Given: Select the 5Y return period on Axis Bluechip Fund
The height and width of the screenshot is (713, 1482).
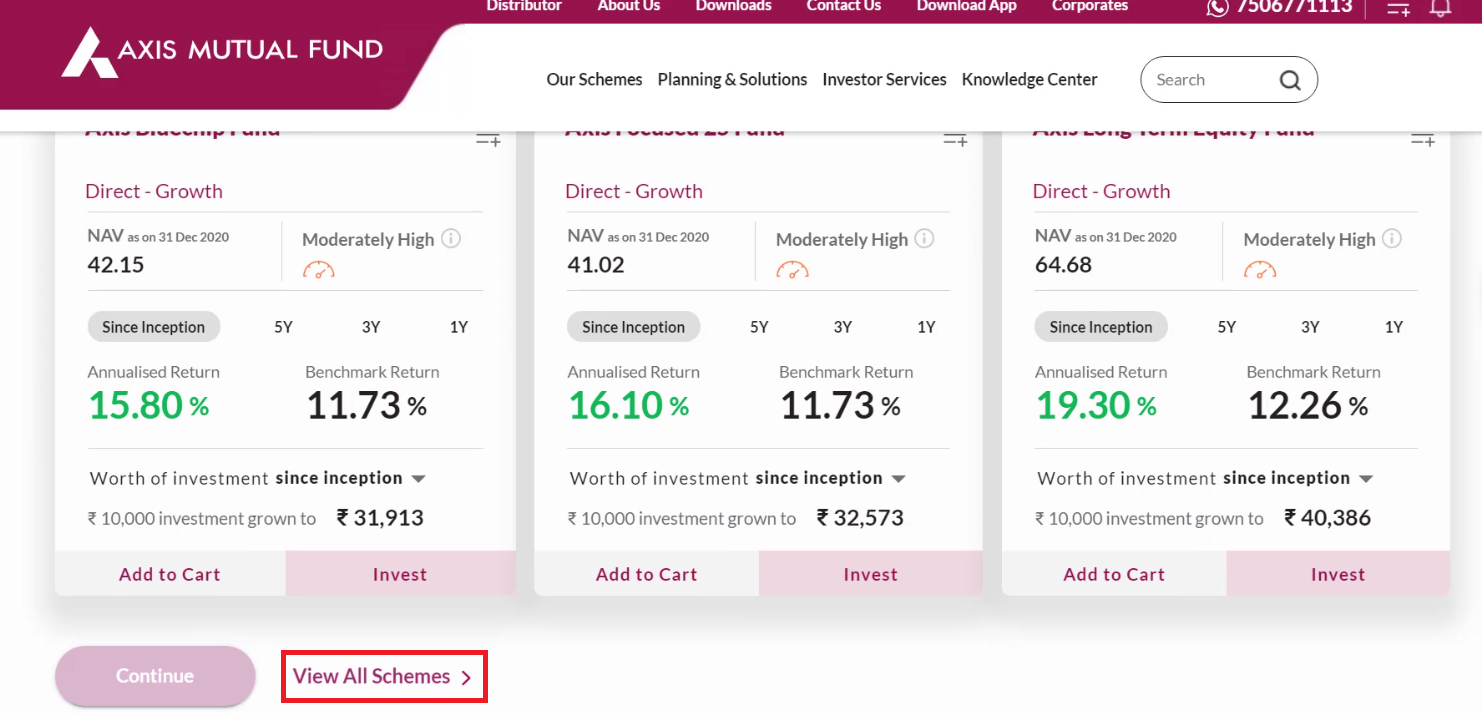Looking at the screenshot, I should click(x=283, y=326).
